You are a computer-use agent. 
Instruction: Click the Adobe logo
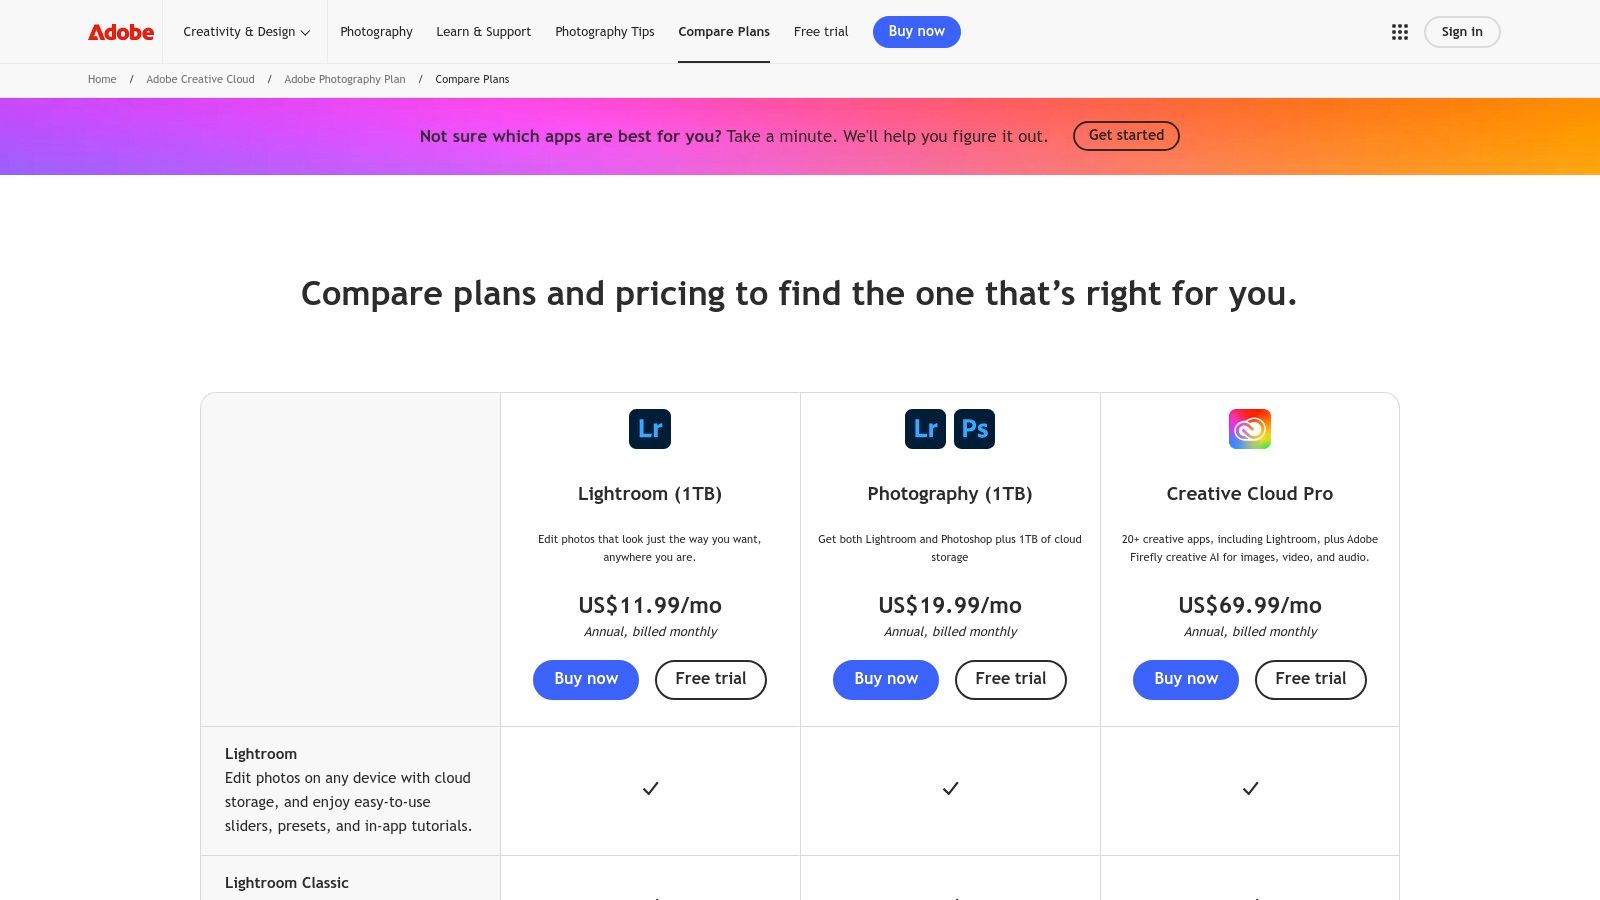click(121, 32)
